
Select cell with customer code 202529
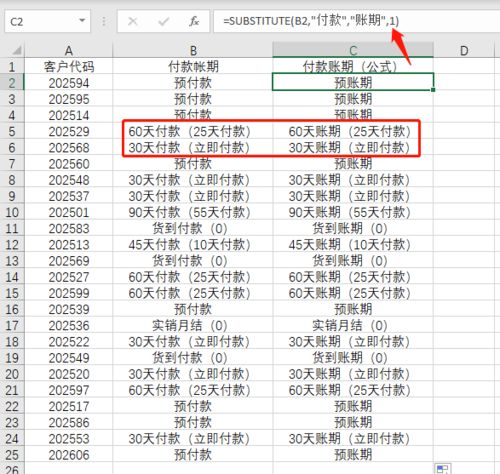pyautogui.click(x=69, y=131)
